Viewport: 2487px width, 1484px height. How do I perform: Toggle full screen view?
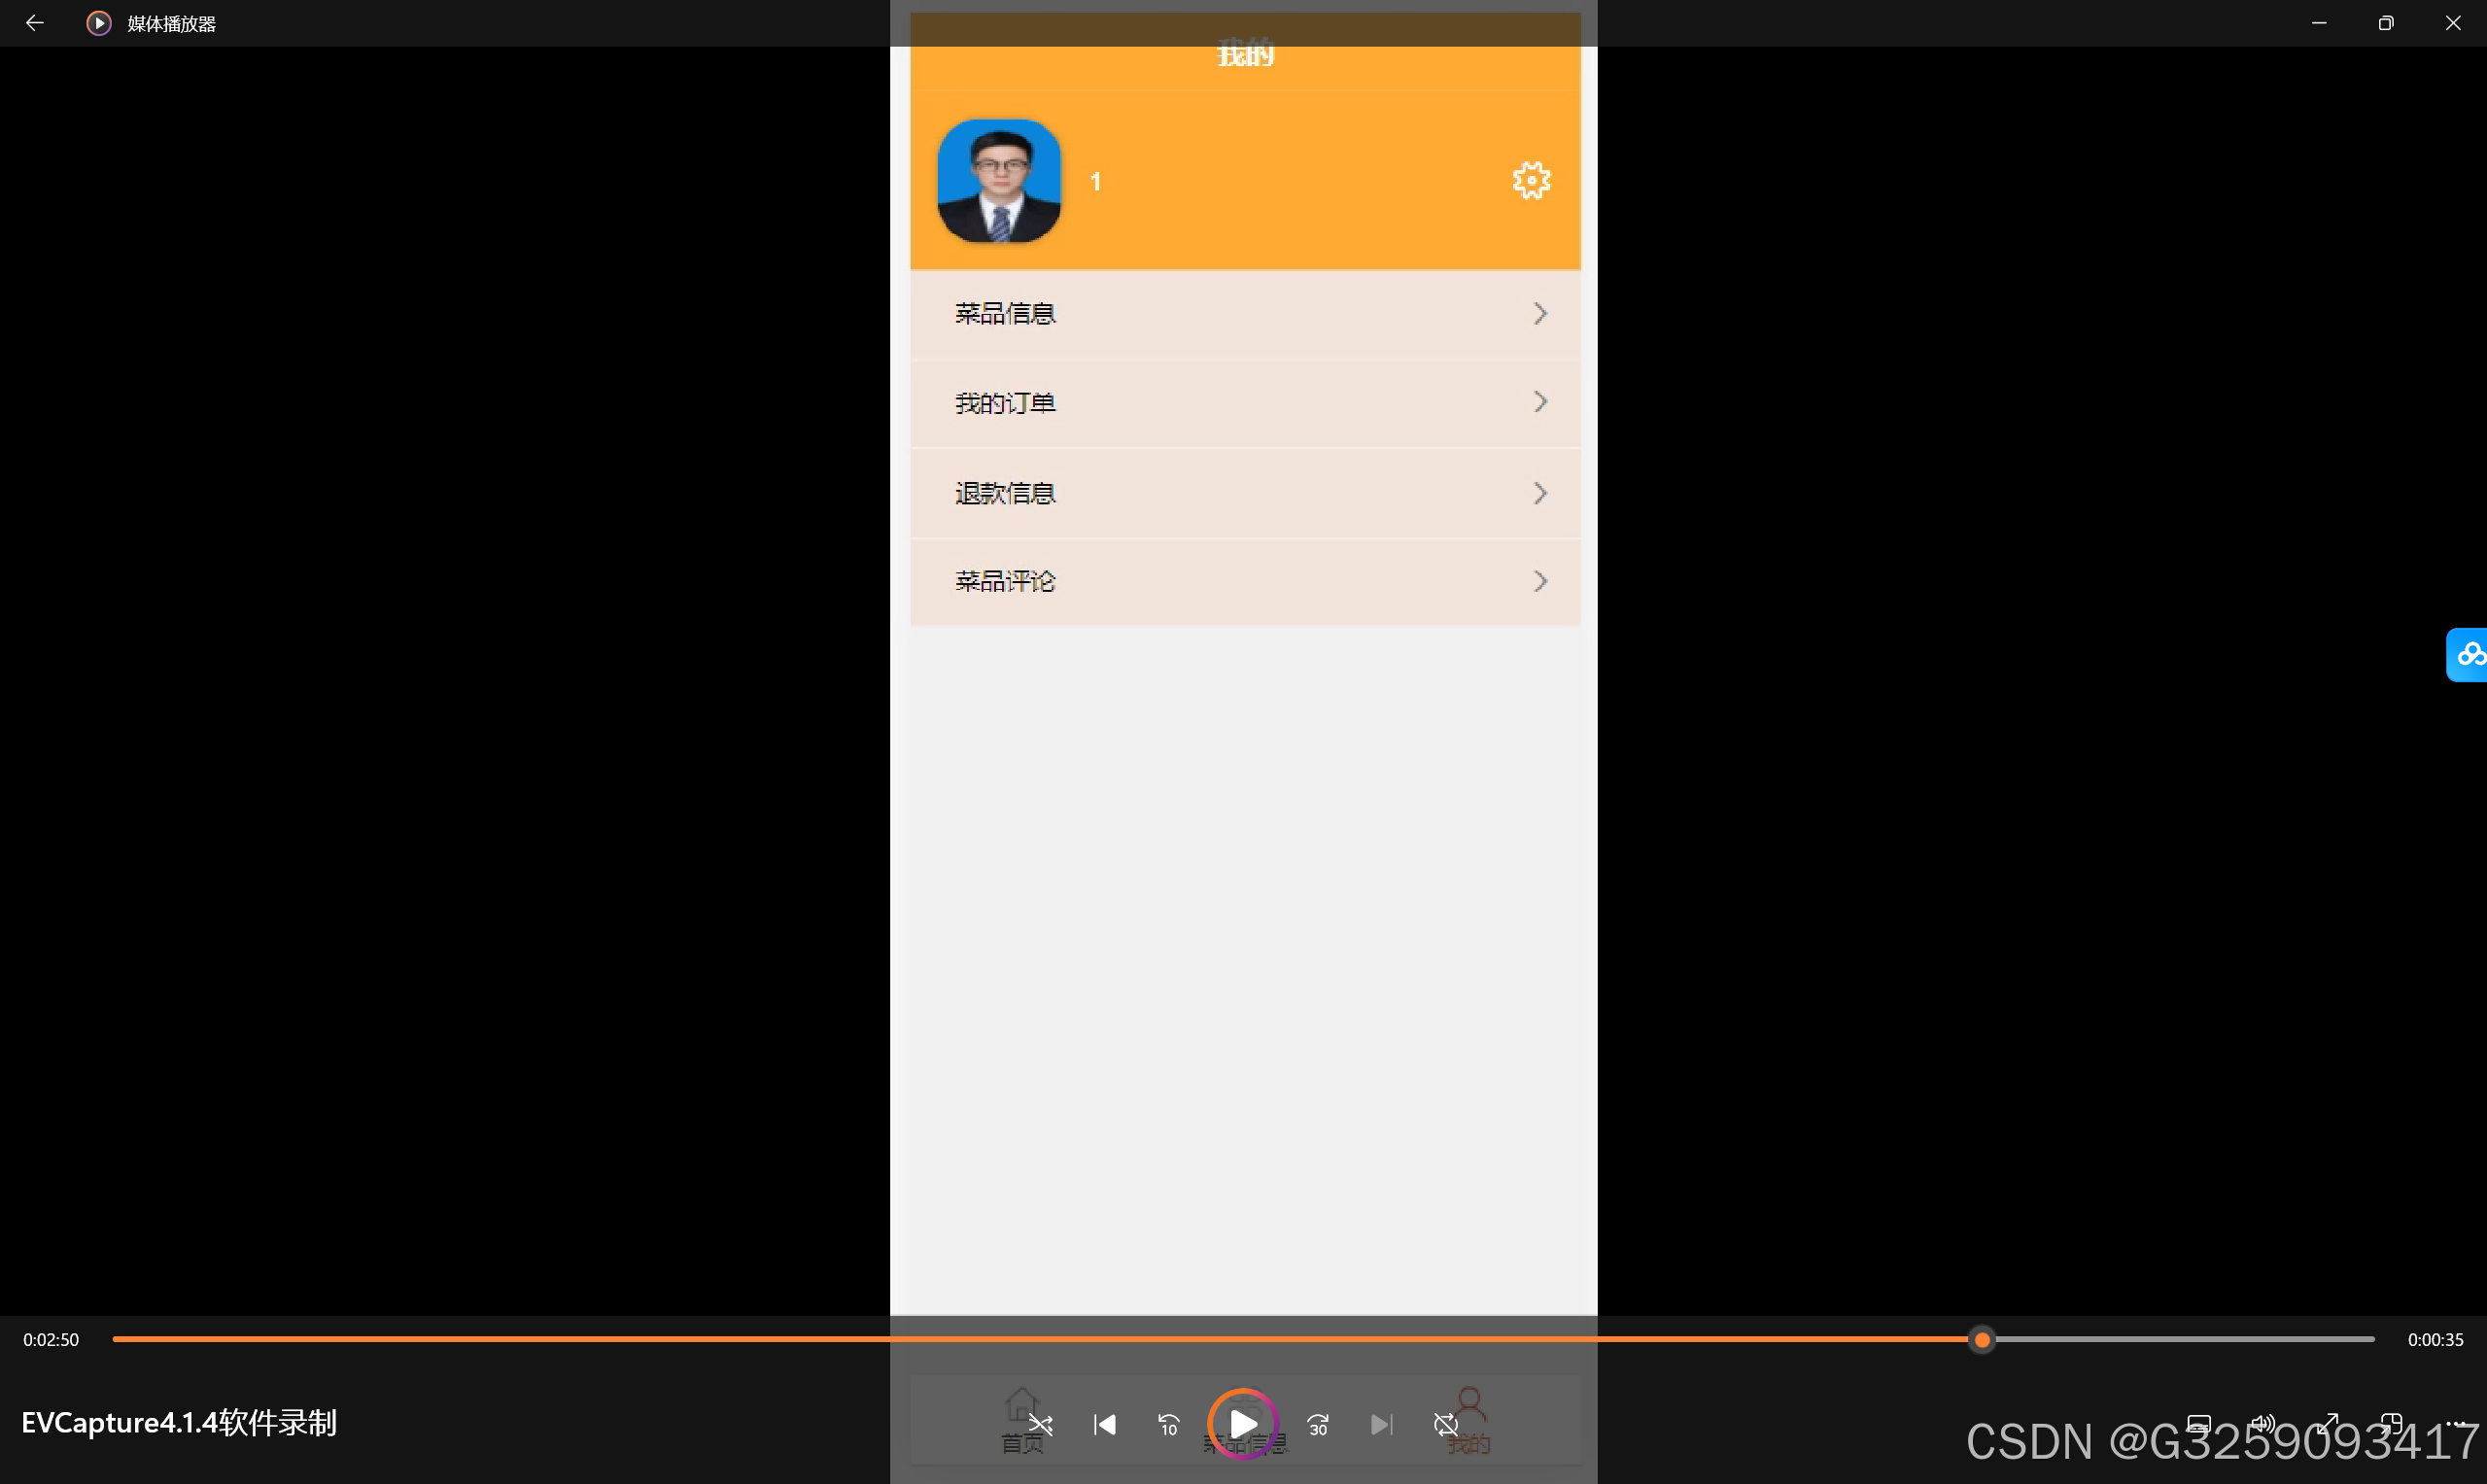coord(2328,1424)
